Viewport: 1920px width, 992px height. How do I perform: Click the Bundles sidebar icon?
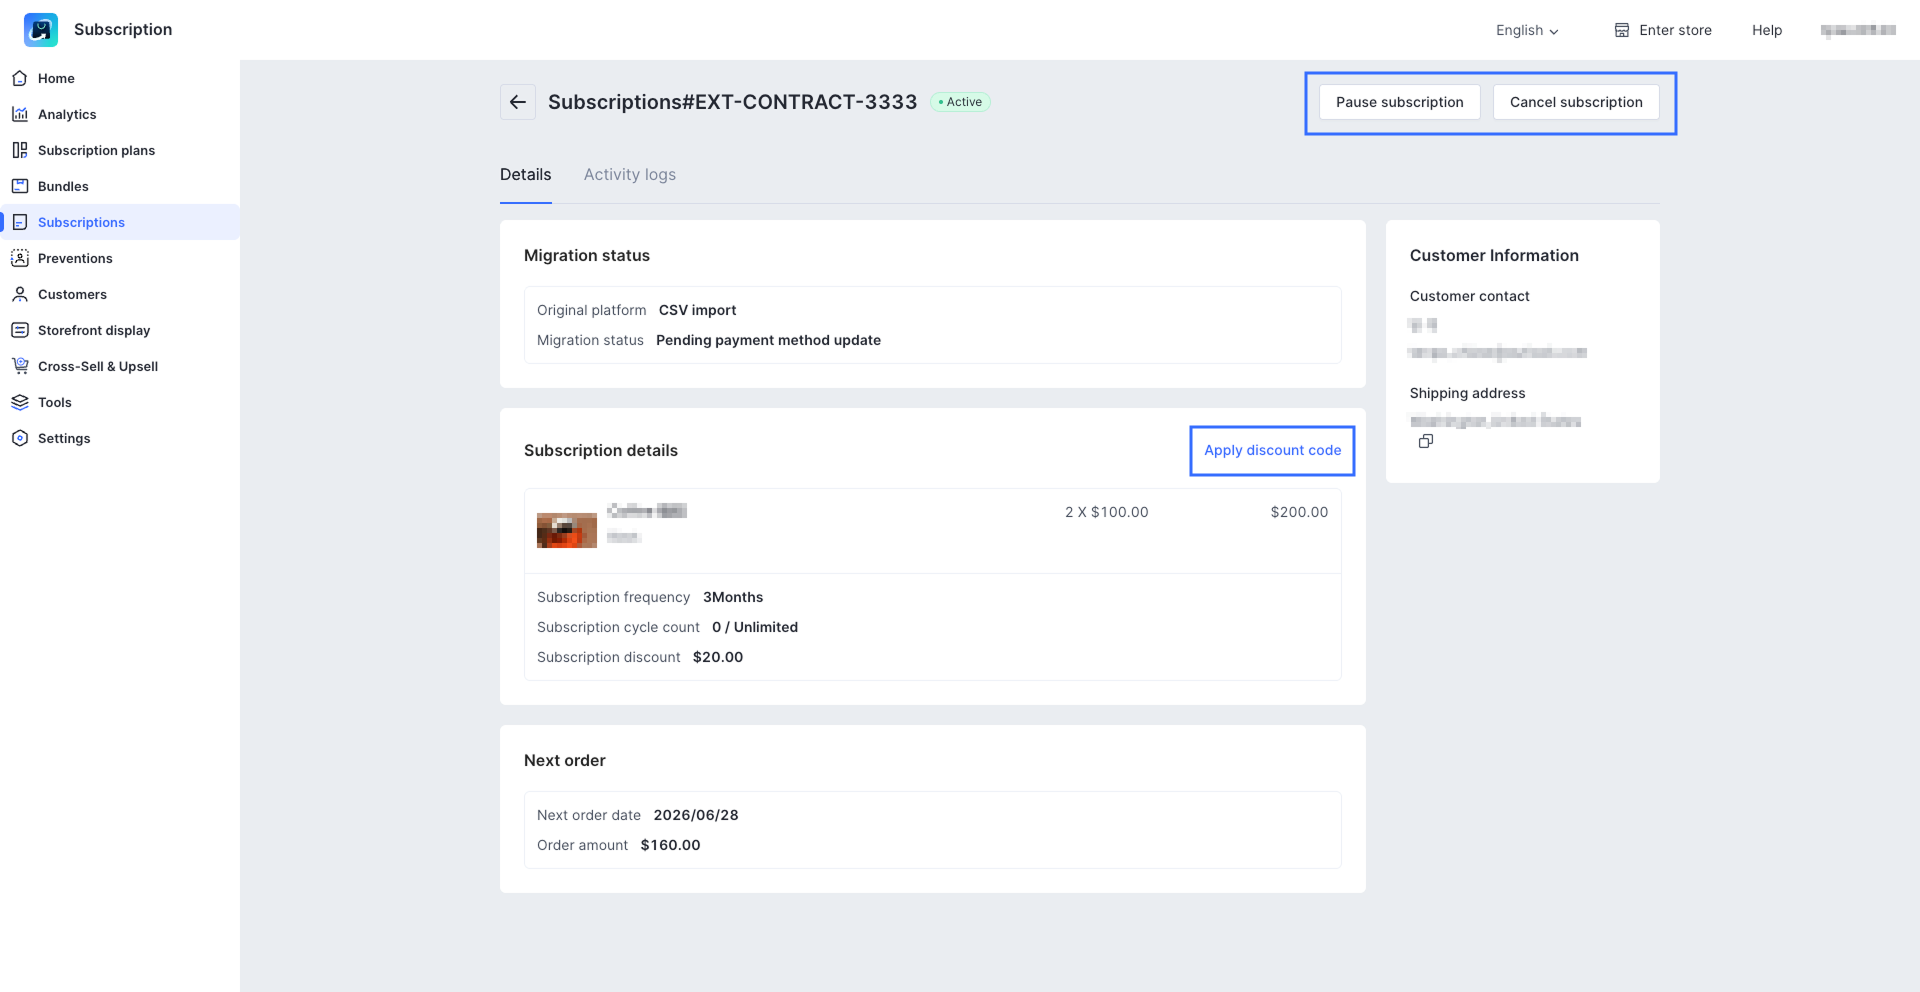pyautogui.click(x=20, y=186)
